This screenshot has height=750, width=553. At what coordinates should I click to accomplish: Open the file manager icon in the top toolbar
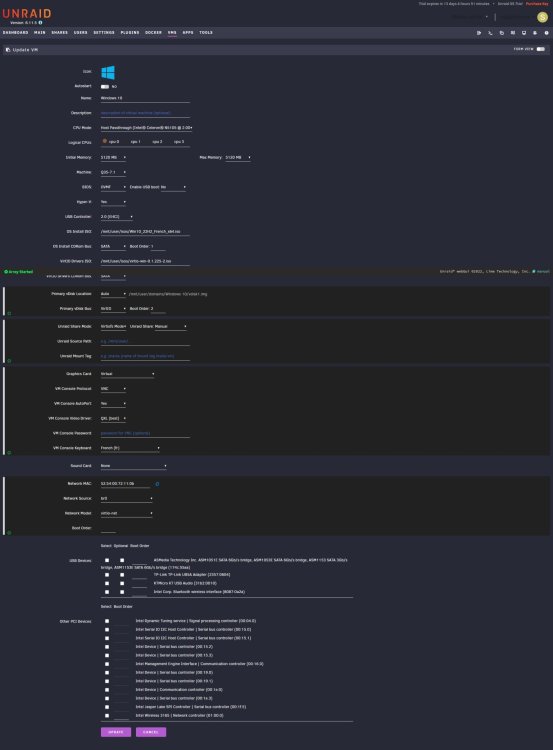501,33
